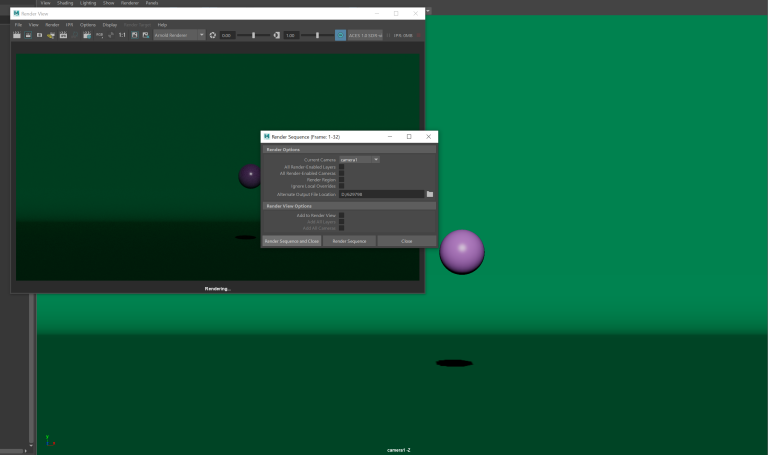Click the exposure slider handle

(253, 35)
